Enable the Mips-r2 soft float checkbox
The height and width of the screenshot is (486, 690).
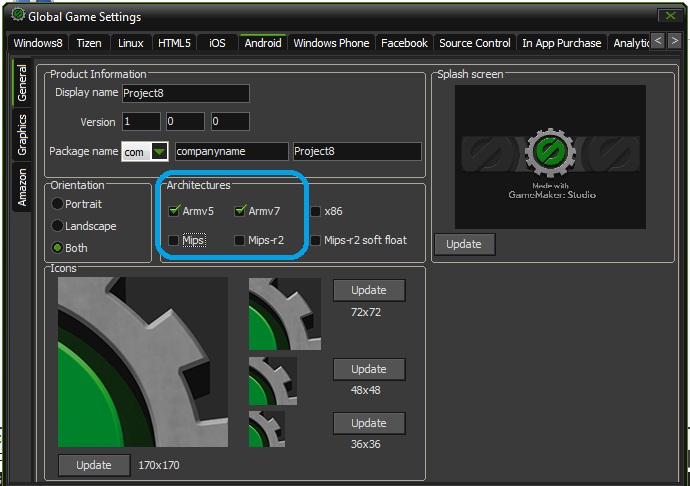315,240
